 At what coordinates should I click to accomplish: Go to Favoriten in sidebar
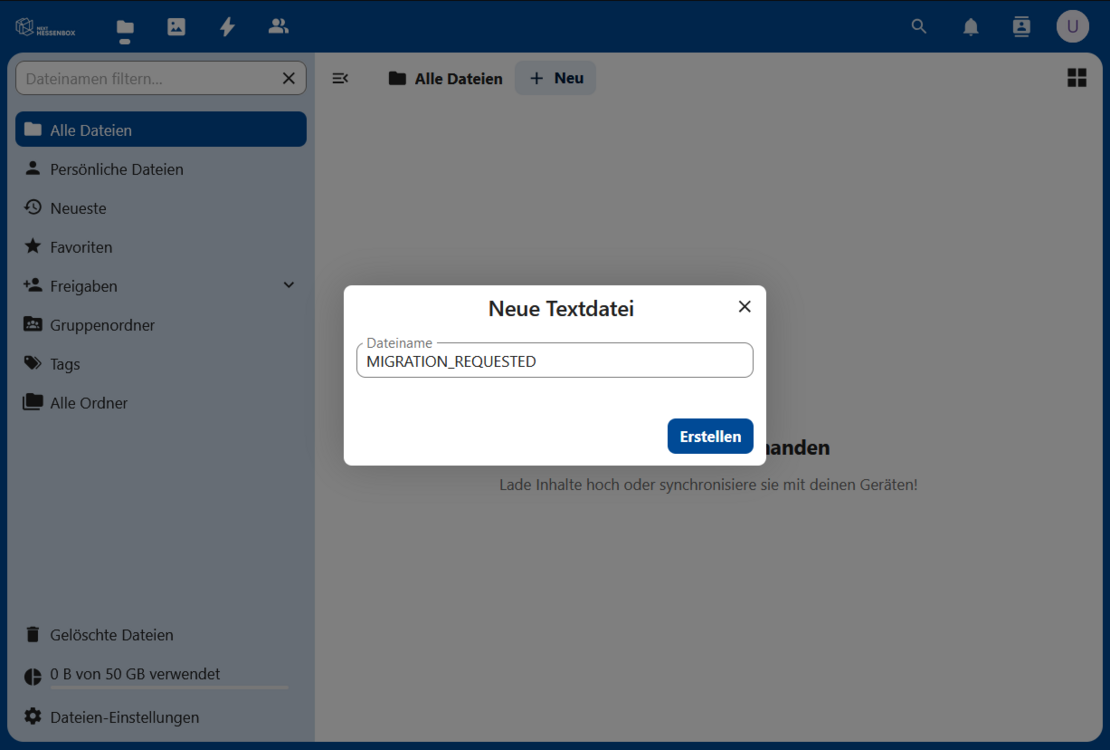click(x=81, y=247)
